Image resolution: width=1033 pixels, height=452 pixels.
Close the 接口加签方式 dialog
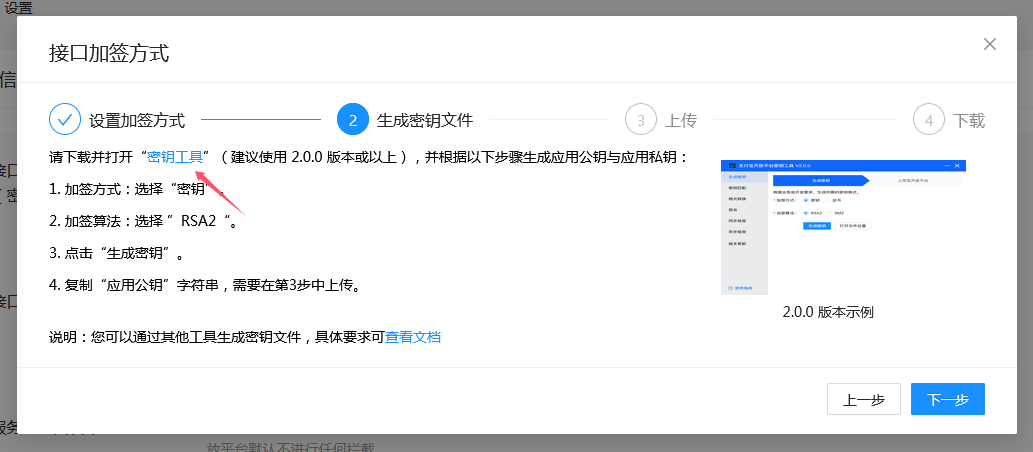(989, 44)
